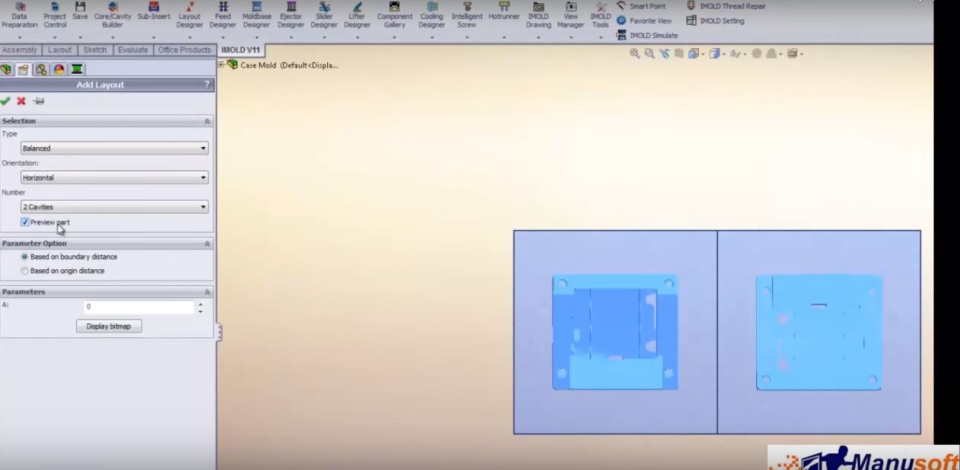960x470 pixels.
Task: Toggle the Preview part checkbox
Action: [x=25, y=222]
